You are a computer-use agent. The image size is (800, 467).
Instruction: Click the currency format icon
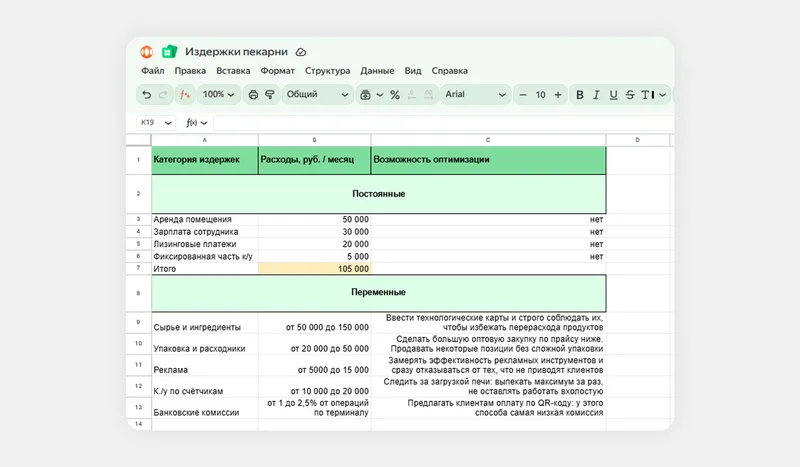[x=365, y=94]
